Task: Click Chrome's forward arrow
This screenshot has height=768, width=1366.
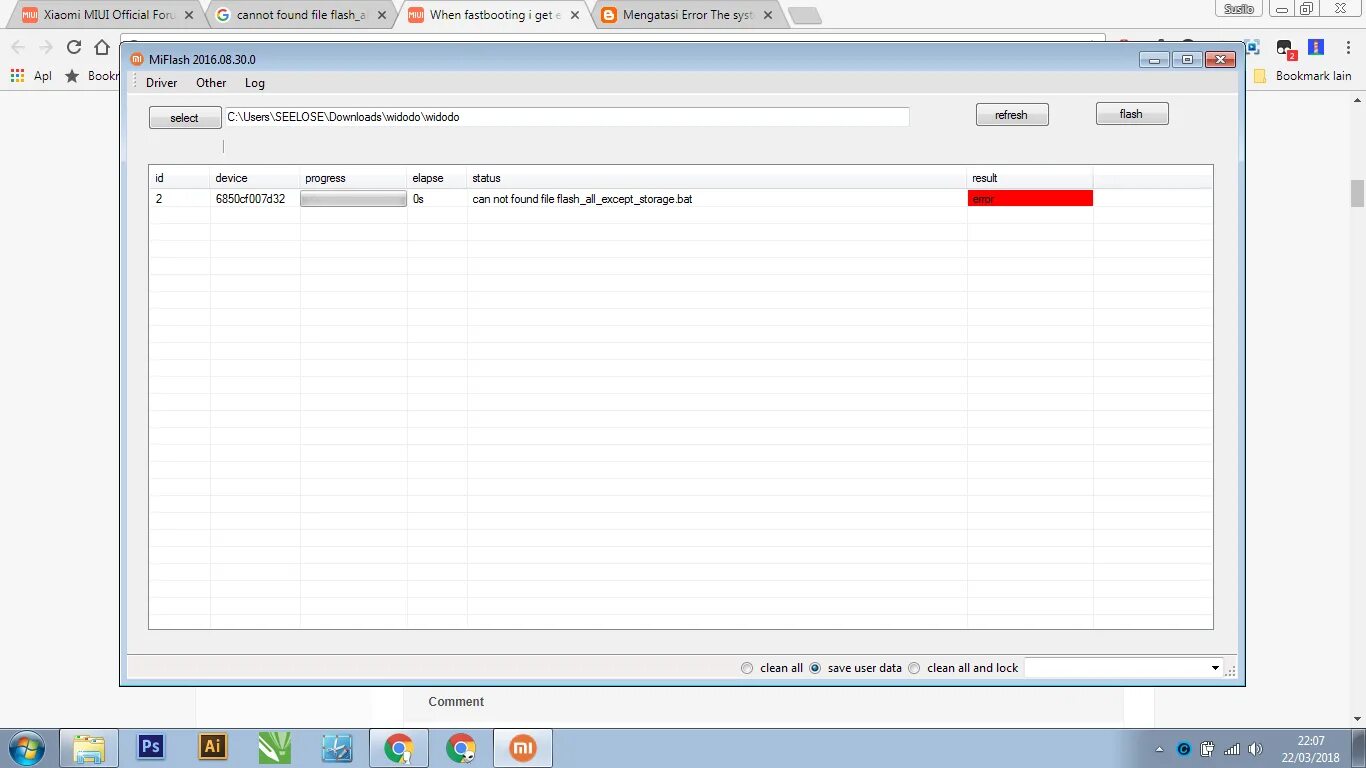Action: [46, 47]
